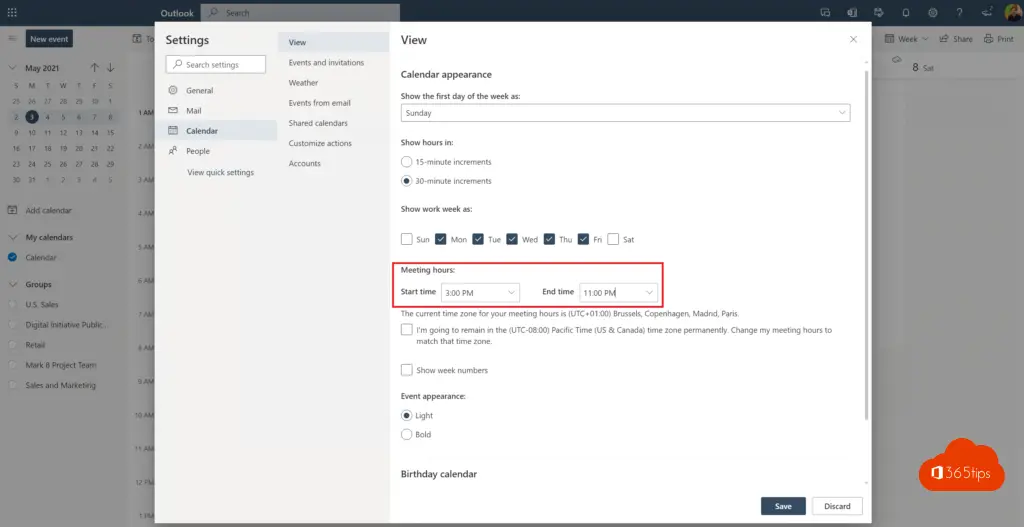The width and height of the screenshot is (1024, 527).
Task: Click the Discard button
Action: (x=837, y=506)
